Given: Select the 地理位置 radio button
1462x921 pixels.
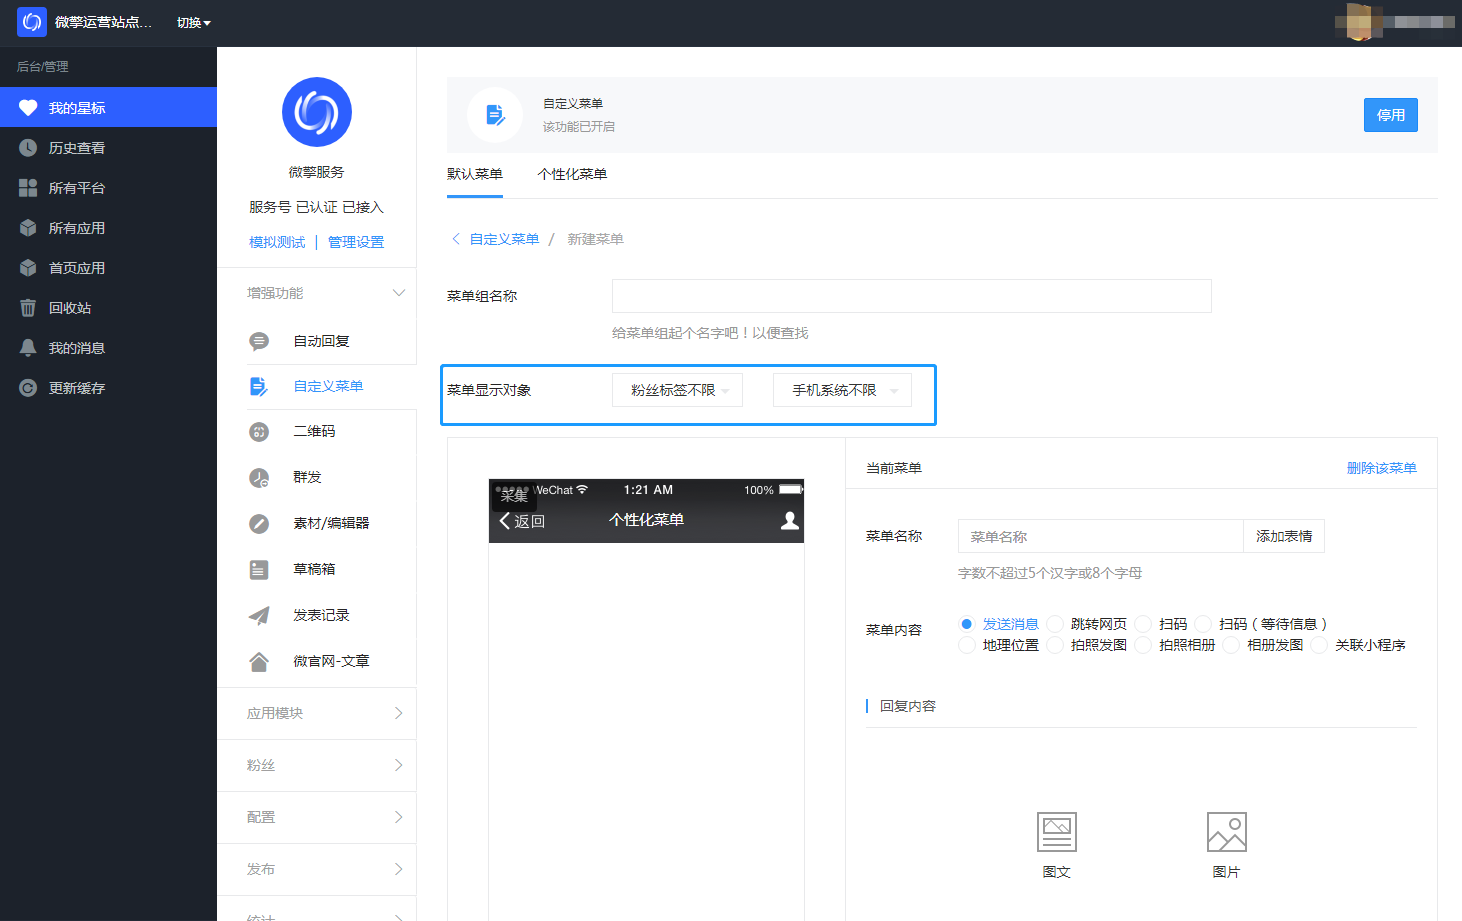Looking at the screenshot, I should click(966, 645).
